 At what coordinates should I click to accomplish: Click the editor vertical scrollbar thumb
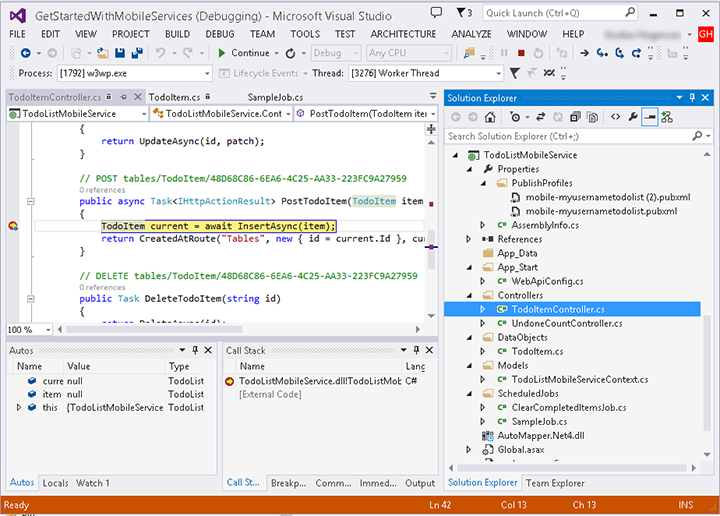[431, 249]
